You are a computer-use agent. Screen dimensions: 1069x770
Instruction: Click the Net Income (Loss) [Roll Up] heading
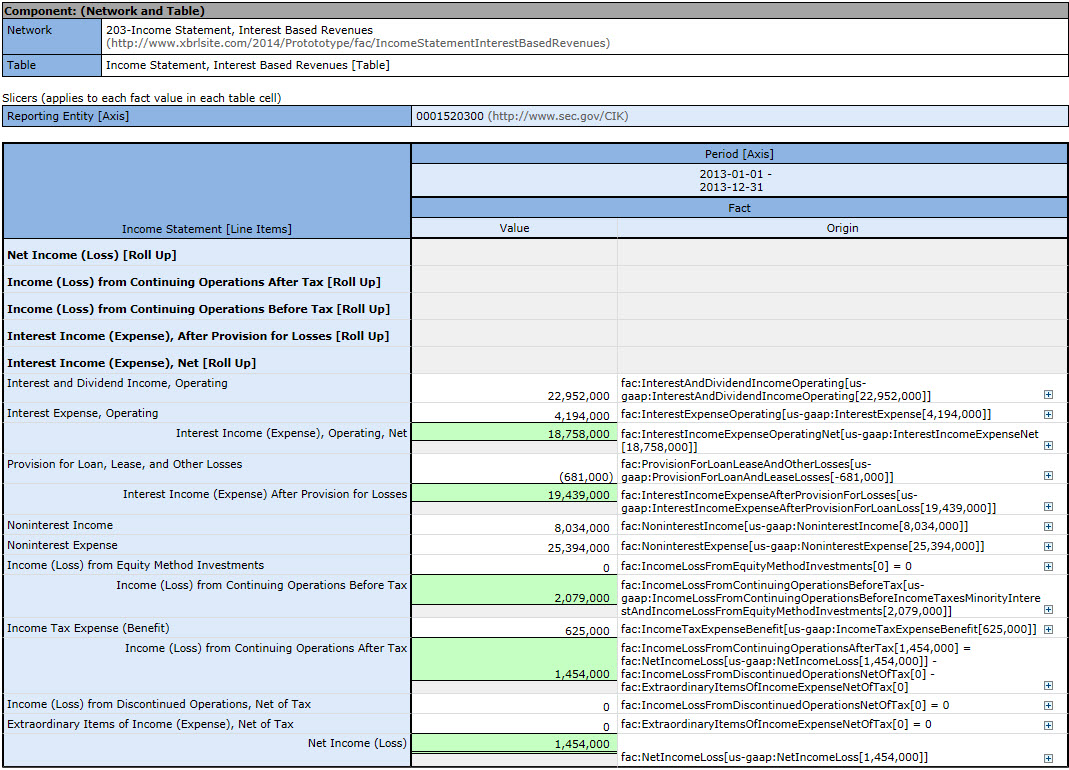[91, 255]
